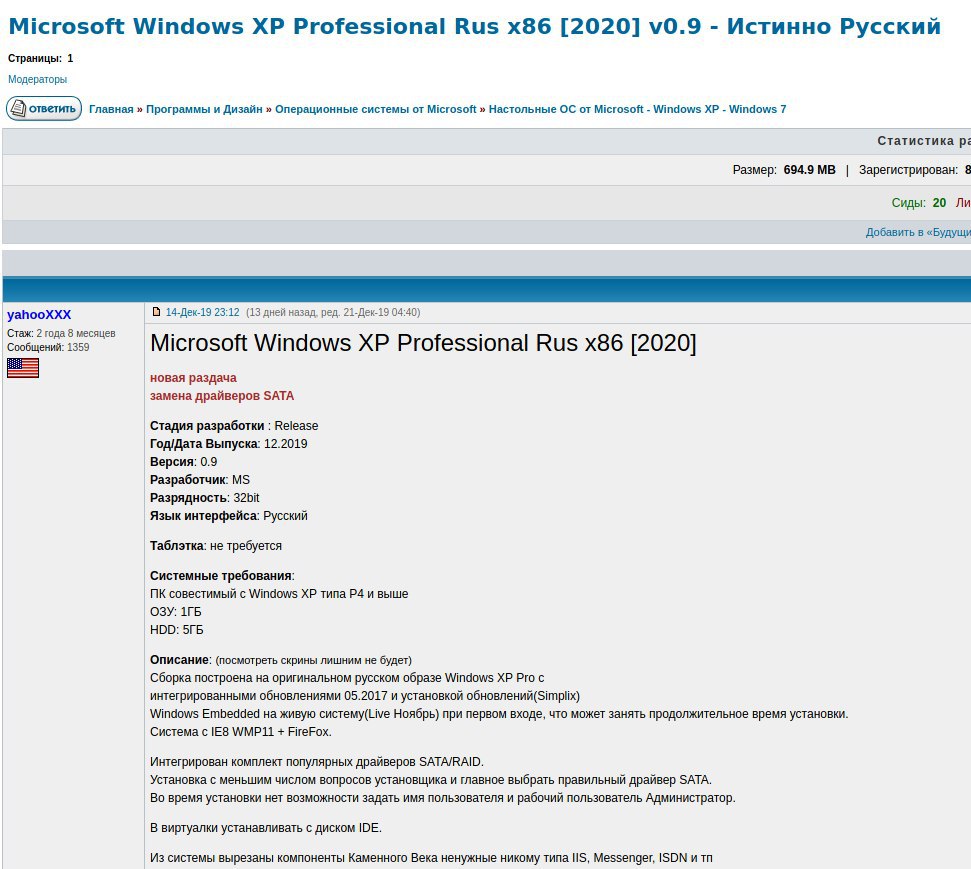The height and width of the screenshot is (869, 971).
Task: Click the Разработчик: MS line
Action: click(x=200, y=479)
